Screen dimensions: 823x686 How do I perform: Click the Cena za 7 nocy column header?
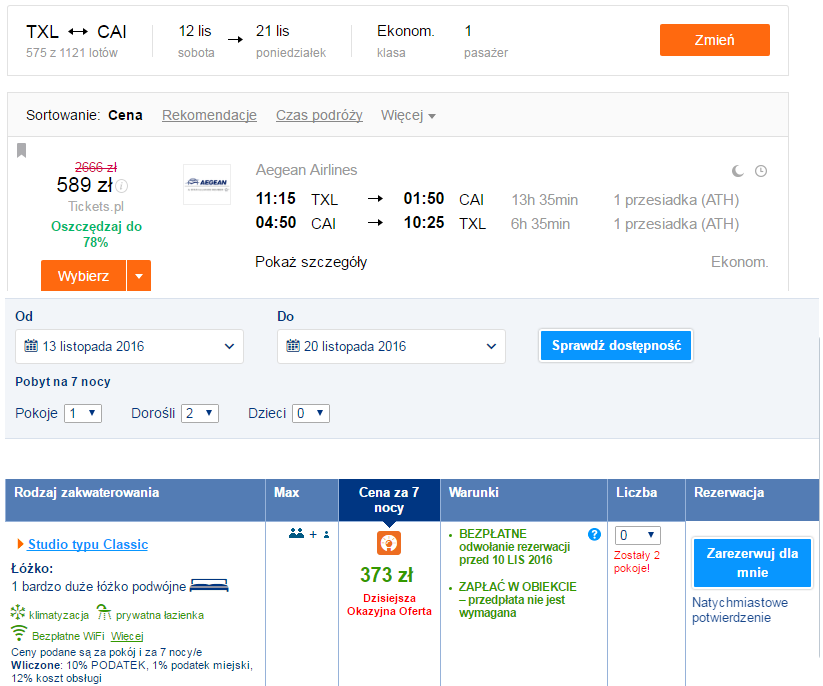[x=389, y=500]
